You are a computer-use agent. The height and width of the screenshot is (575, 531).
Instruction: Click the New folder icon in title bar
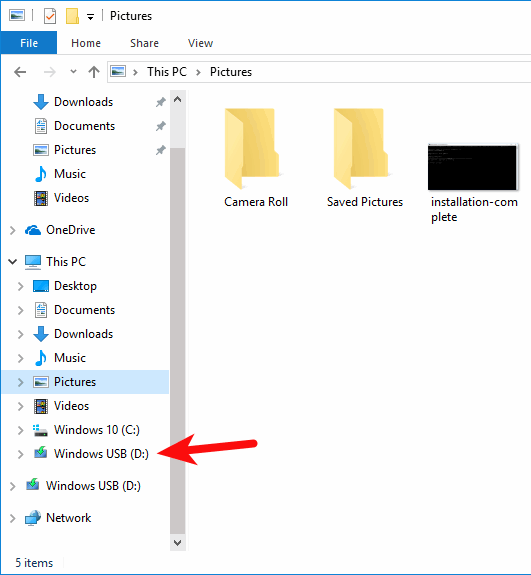pyautogui.click(x=72, y=16)
